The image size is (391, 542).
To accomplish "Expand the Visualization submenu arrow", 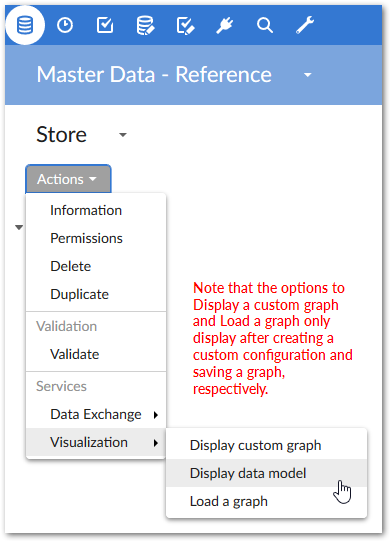I will 156,443.
